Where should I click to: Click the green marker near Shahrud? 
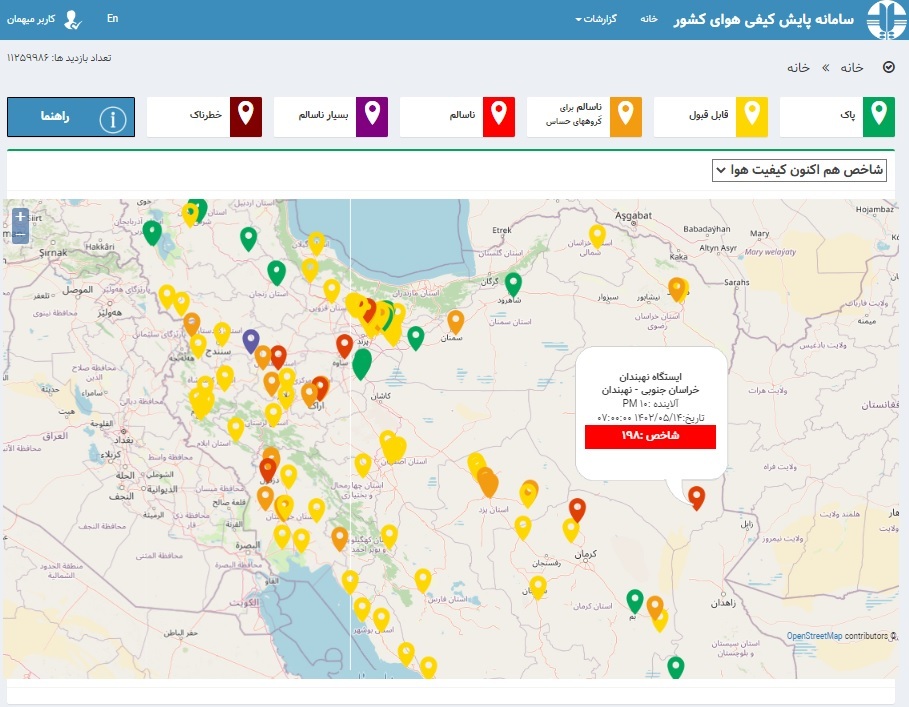(513, 284)
